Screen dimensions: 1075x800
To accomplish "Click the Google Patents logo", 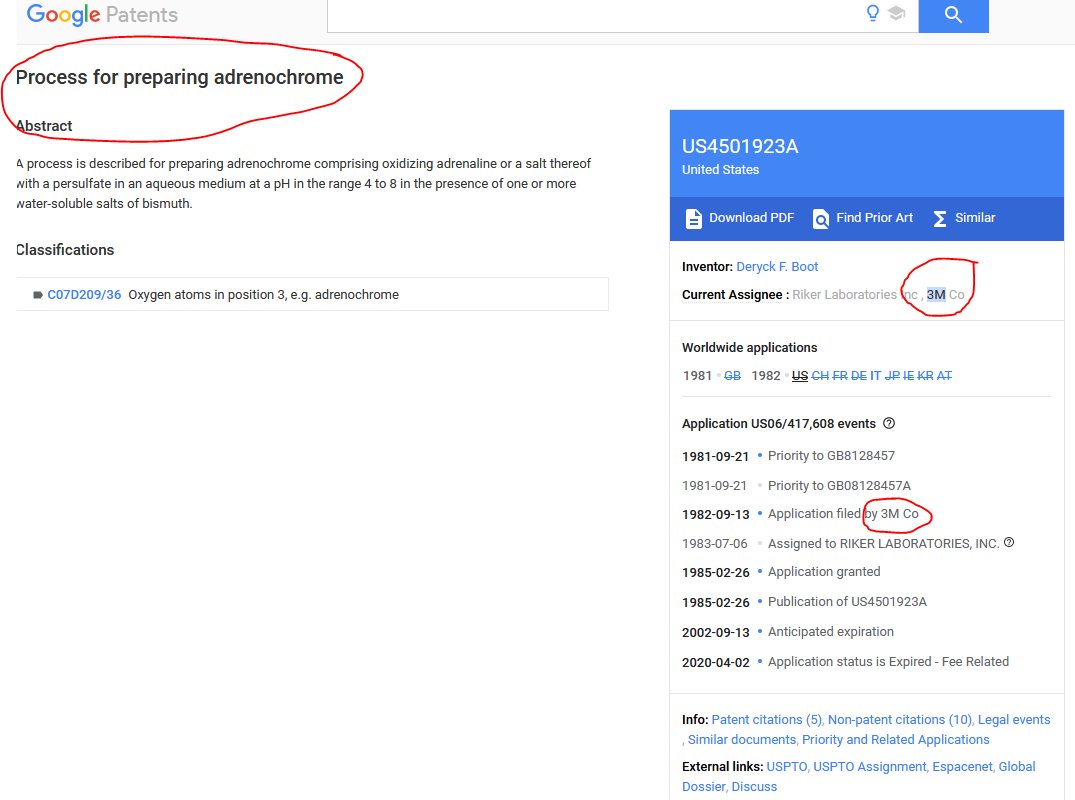I will coord(102,14).
